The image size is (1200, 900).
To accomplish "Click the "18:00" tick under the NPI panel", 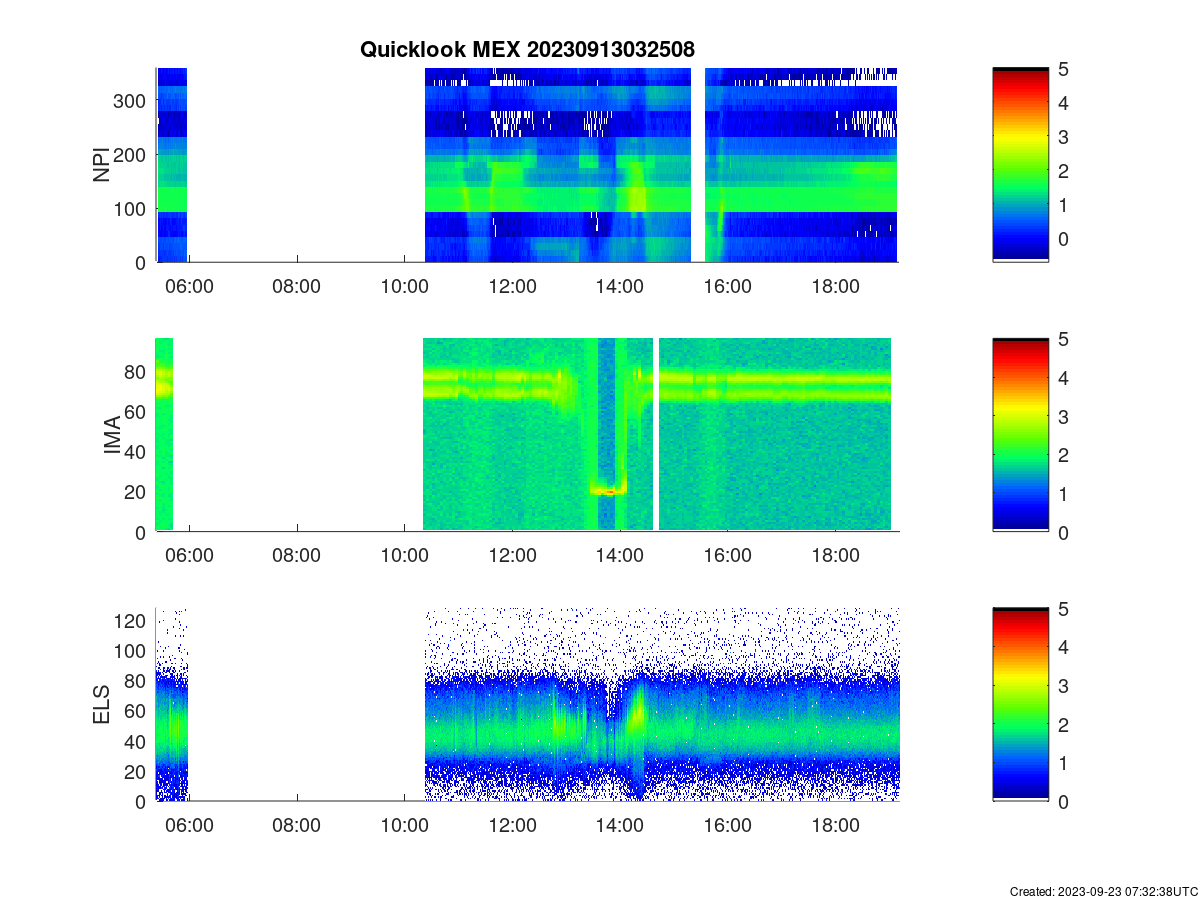I will 836,286.
